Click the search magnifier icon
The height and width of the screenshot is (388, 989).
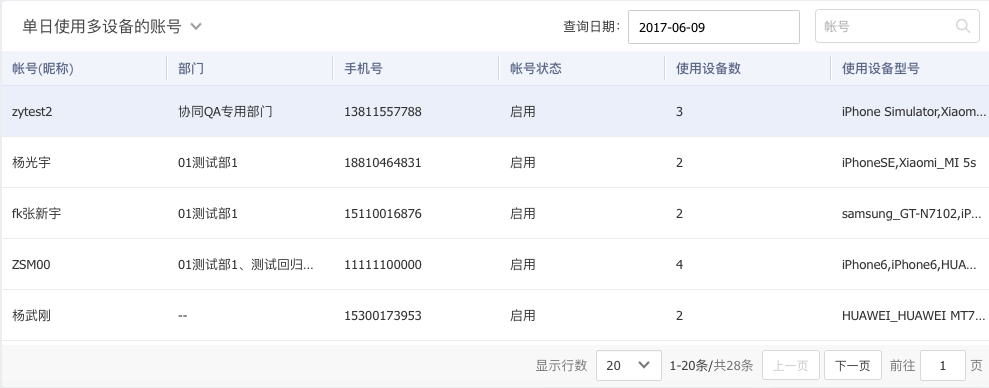963,26
